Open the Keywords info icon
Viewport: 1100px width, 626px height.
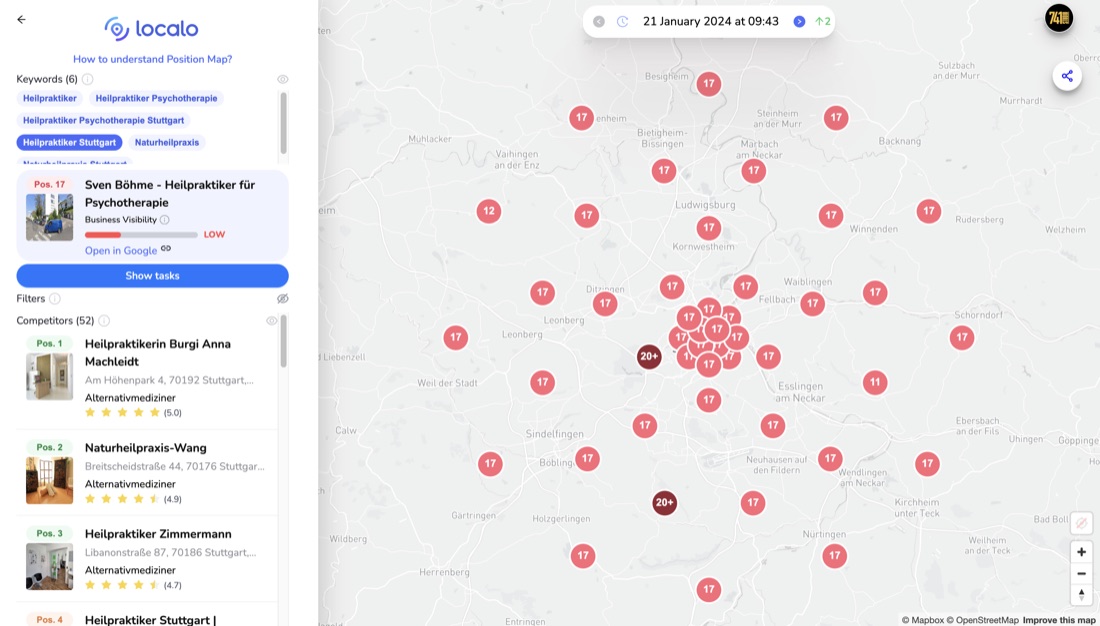(87, 79)
